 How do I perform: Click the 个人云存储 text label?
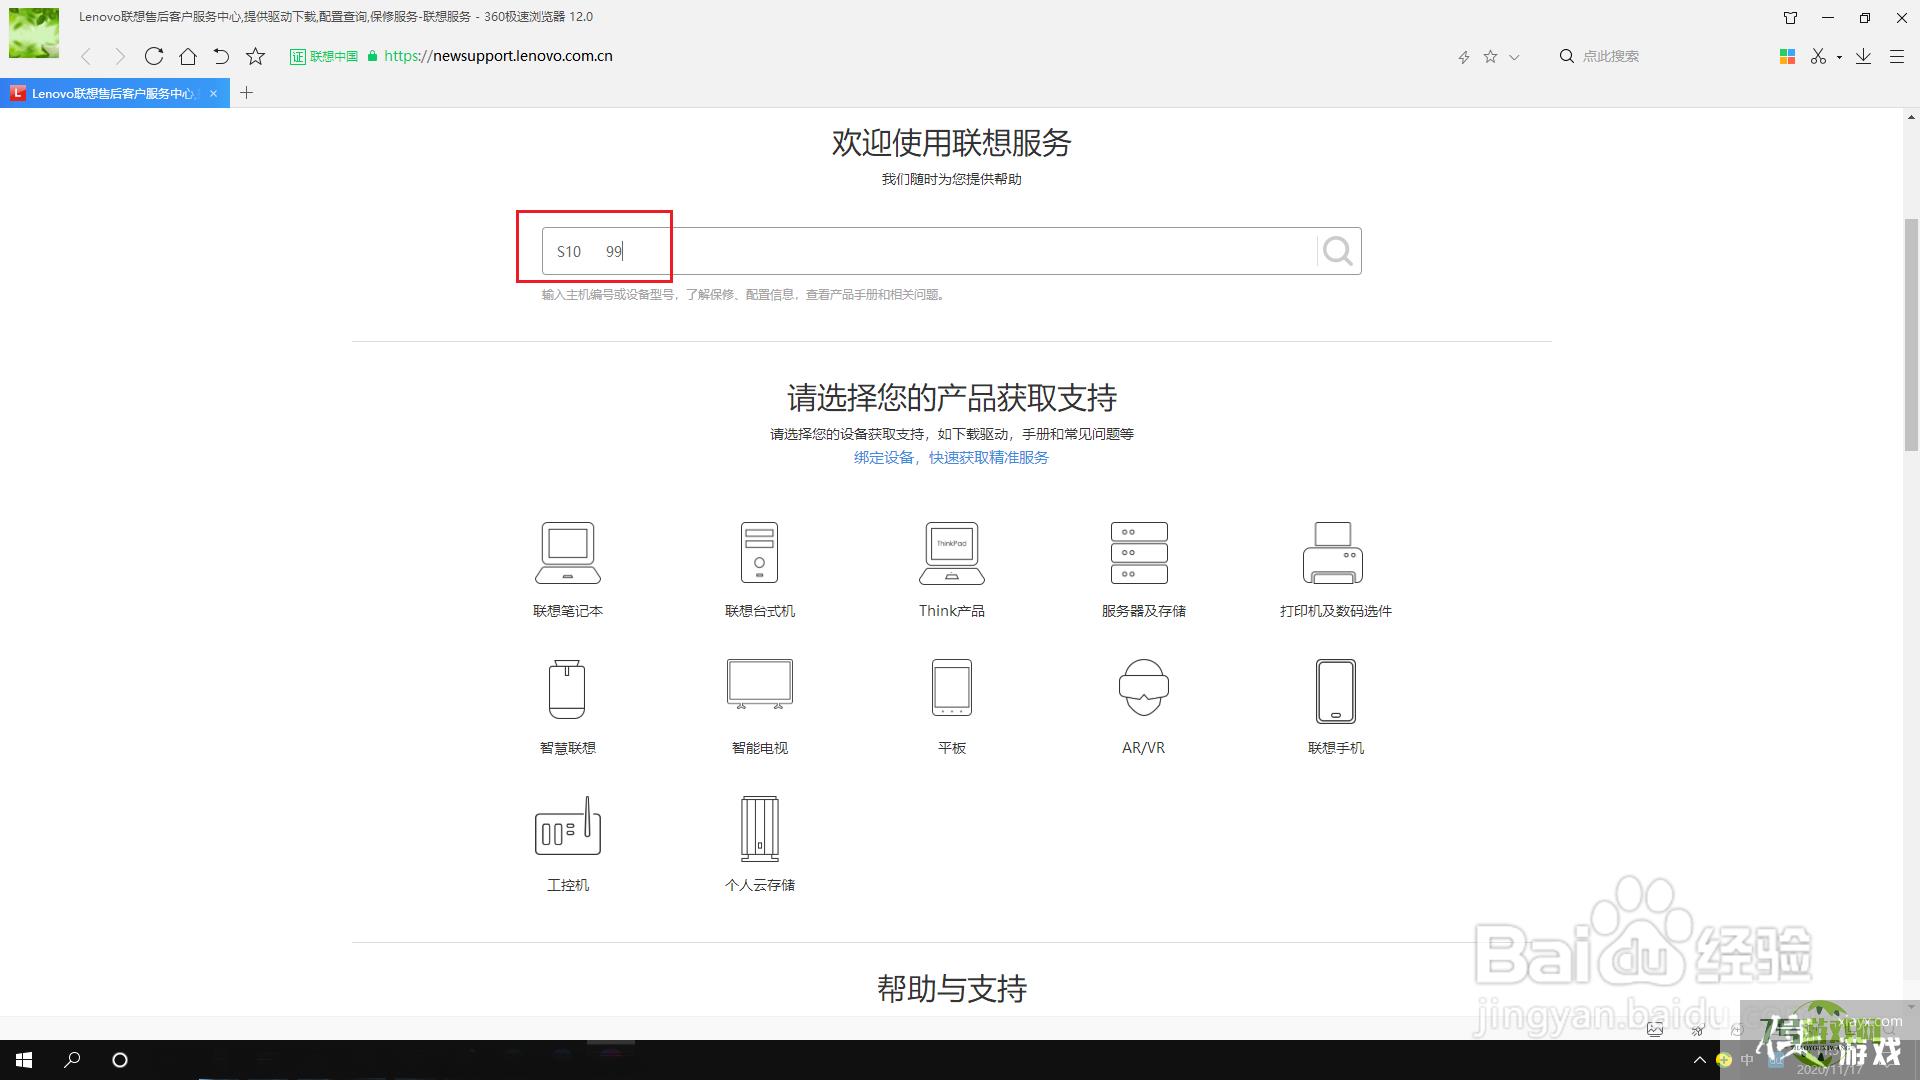click(x=760, y=885)
